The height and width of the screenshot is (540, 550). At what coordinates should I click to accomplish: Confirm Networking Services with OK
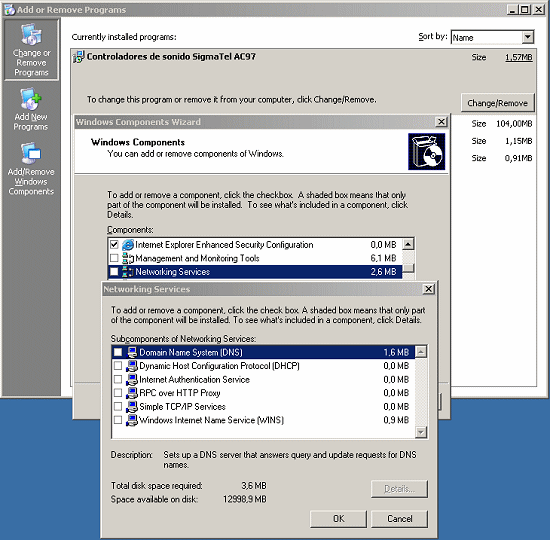click(338, 519)
